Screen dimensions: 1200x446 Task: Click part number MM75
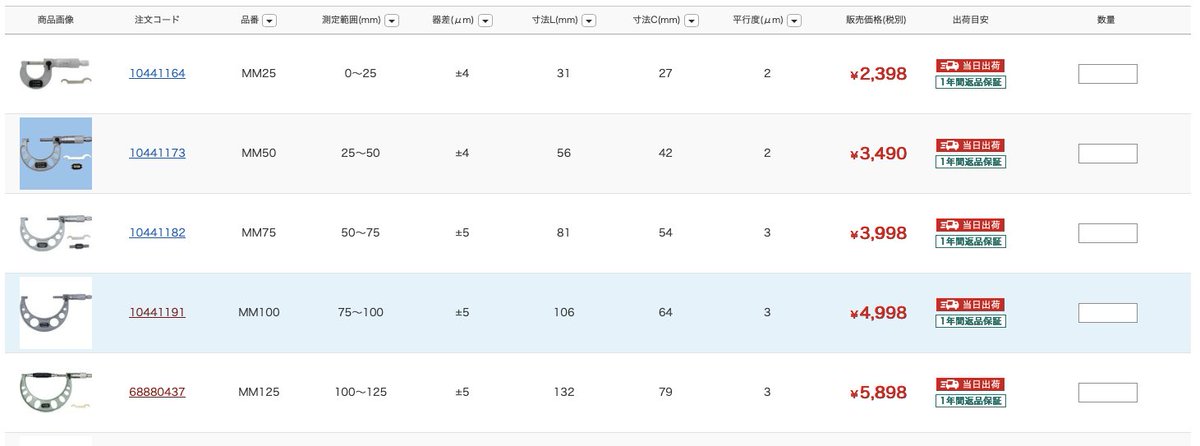coord(259,233)
